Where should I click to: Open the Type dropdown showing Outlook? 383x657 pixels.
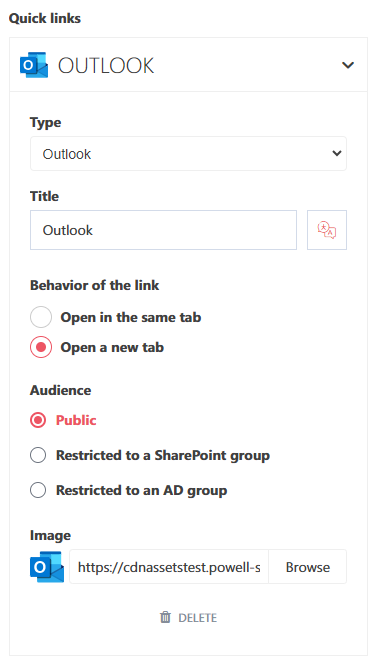click(188, 153)
